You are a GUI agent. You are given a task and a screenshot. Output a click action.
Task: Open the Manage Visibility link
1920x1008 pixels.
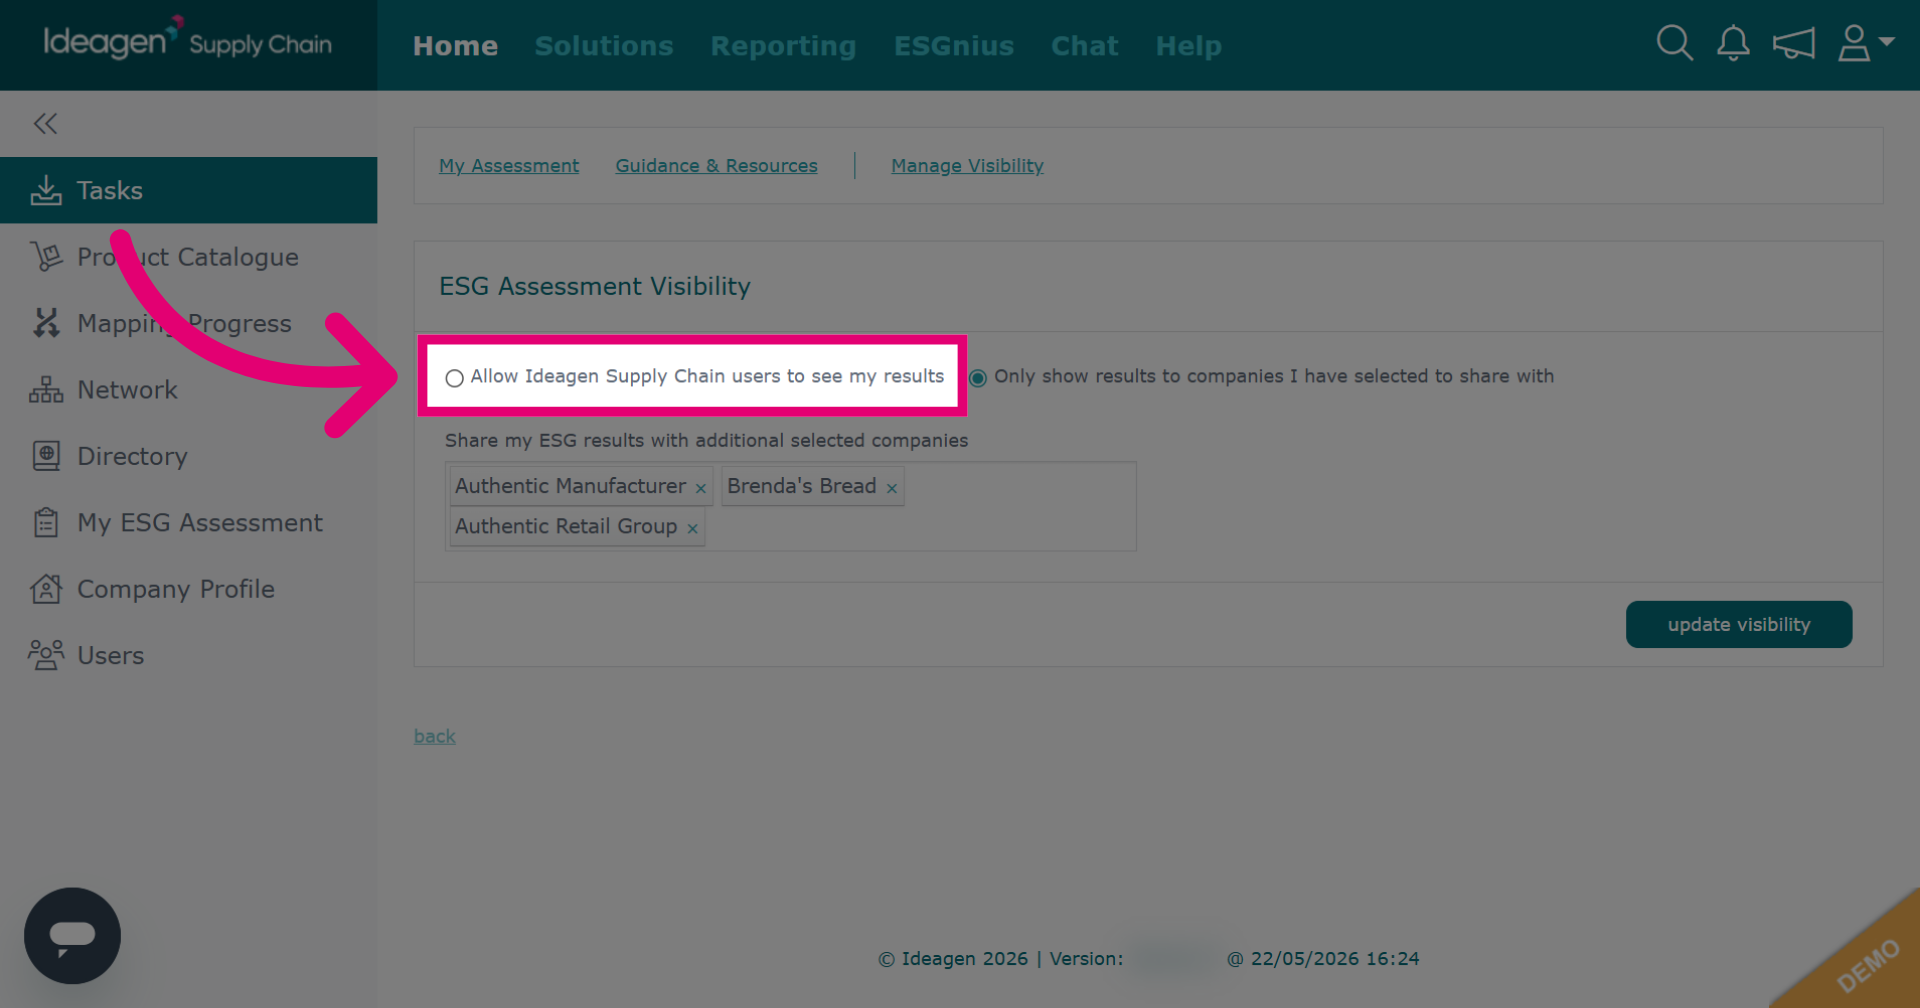click(967, 166)
